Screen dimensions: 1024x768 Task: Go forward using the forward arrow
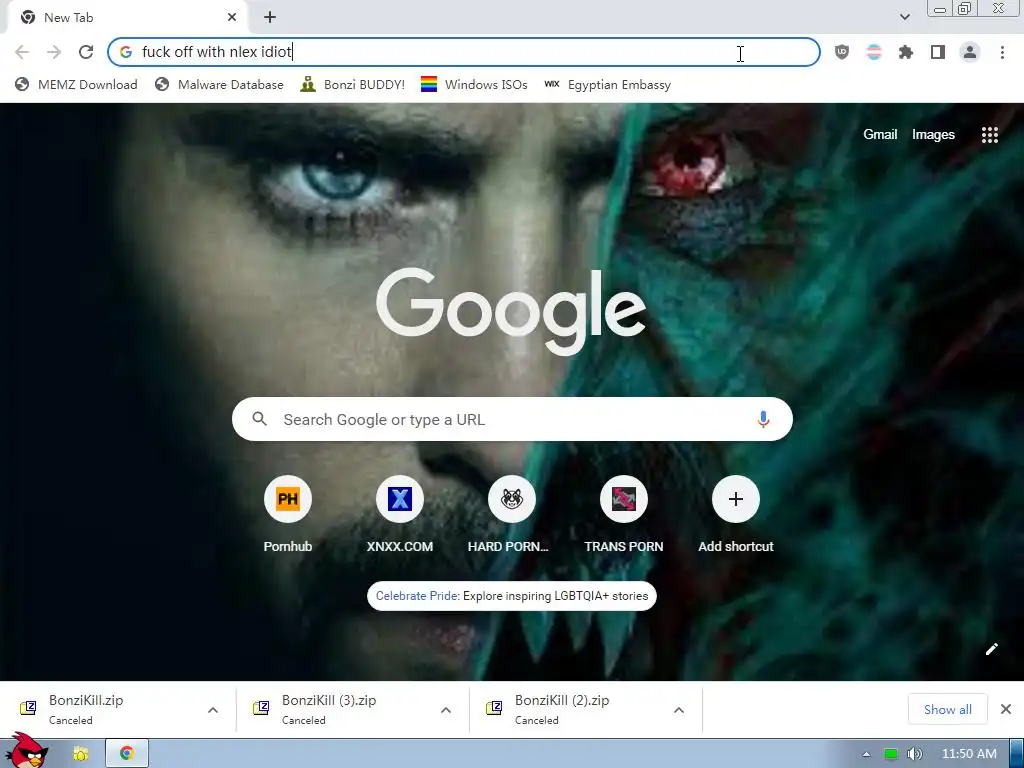pyautogui.click(x=54, y=52)
